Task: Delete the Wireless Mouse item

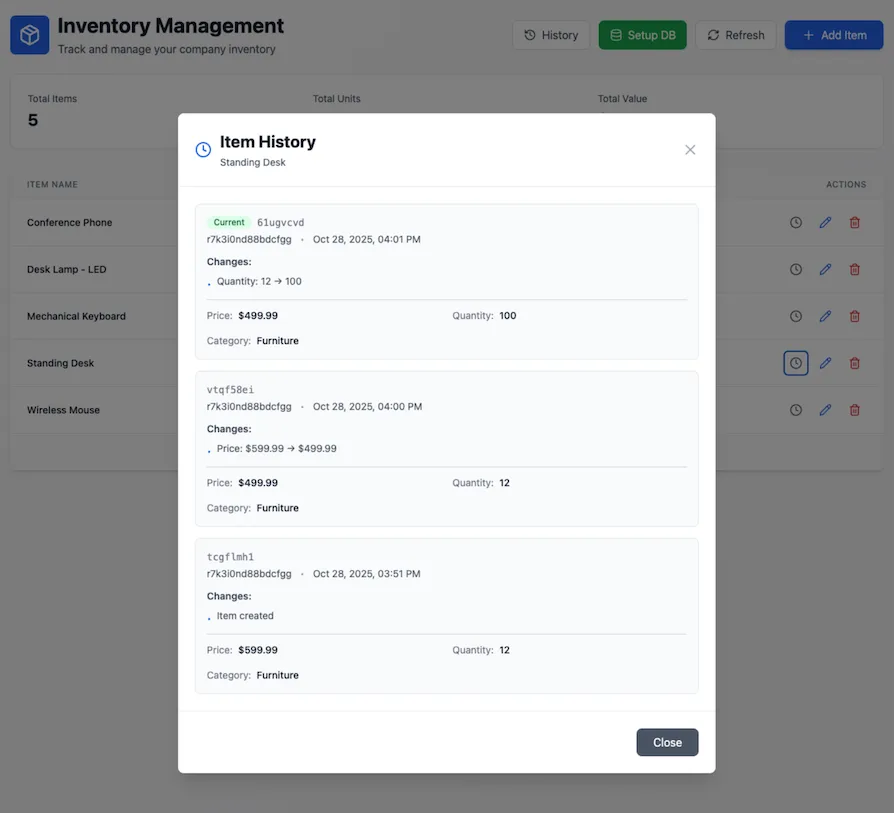Action: coord(854,410)
